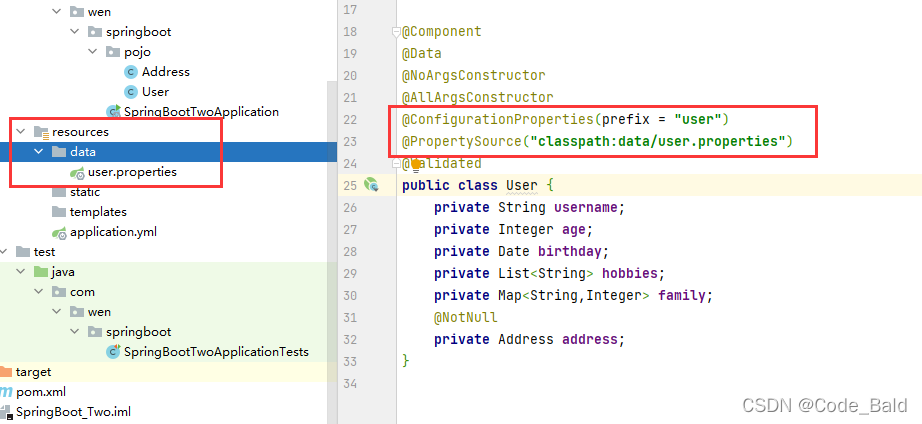This screenshot has height=424, width=922.
Task: Select the target folder name
Action: [34, 372]
